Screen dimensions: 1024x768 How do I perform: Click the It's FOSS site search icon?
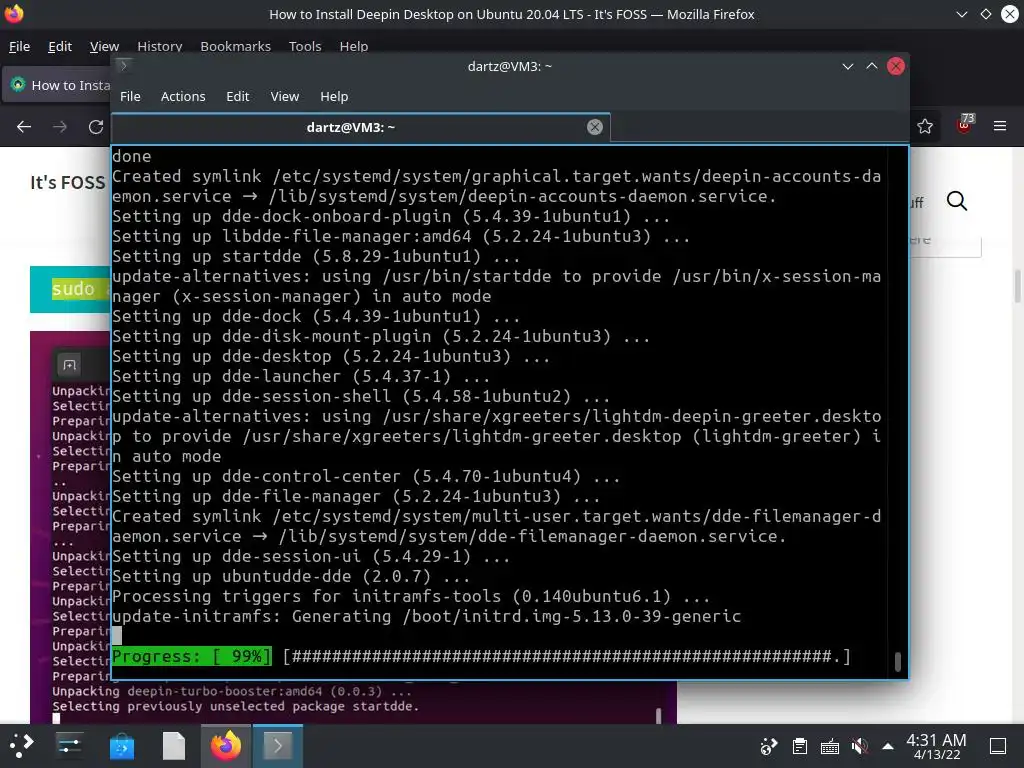click(957, 201)
